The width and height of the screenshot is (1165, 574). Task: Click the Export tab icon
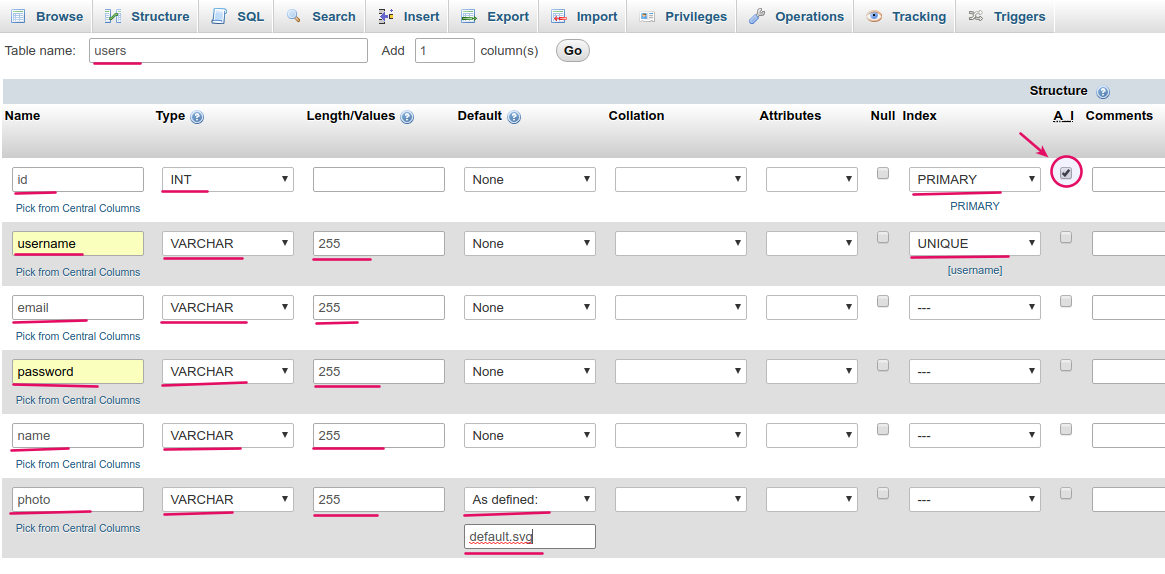click(468, 16)
